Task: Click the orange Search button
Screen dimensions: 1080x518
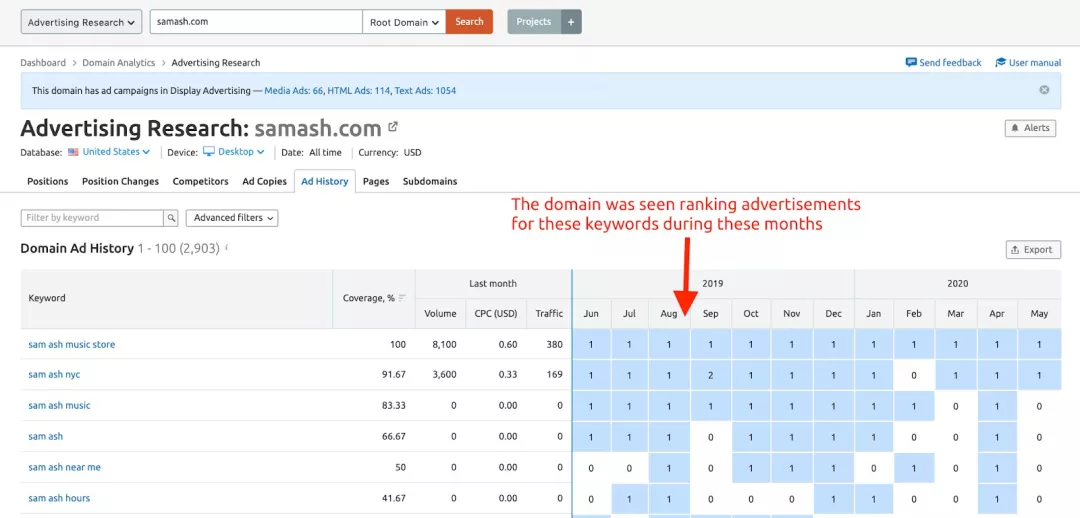Action: [x=469, y=22]
